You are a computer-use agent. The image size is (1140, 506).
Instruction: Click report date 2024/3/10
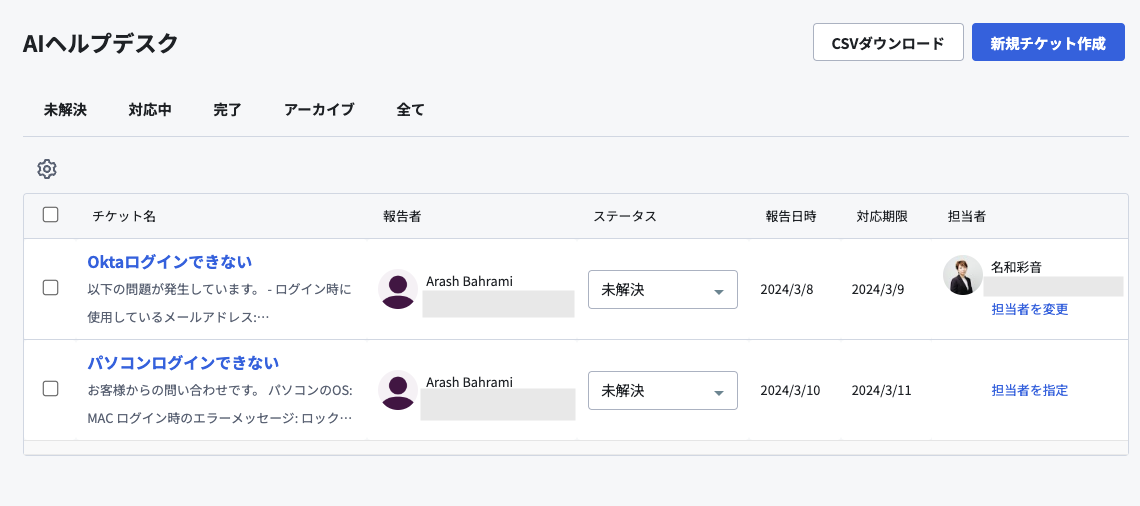(x=790, y=390)
